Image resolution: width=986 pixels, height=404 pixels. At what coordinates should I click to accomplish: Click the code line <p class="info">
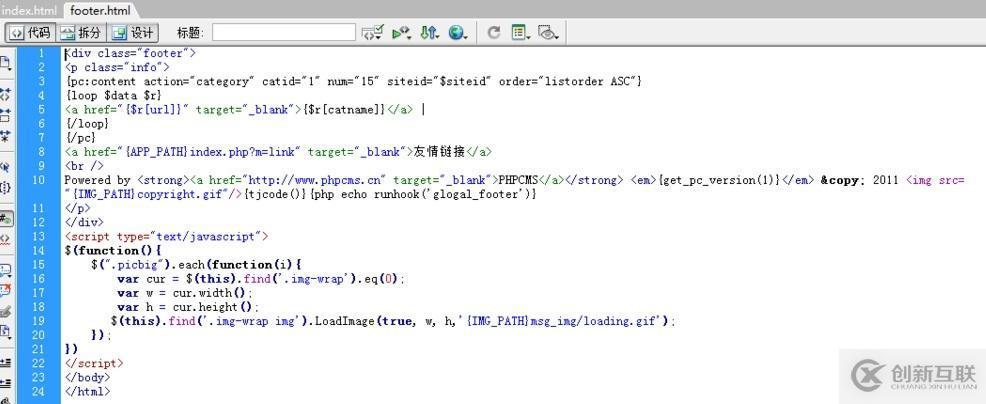(x=117, y=67)
